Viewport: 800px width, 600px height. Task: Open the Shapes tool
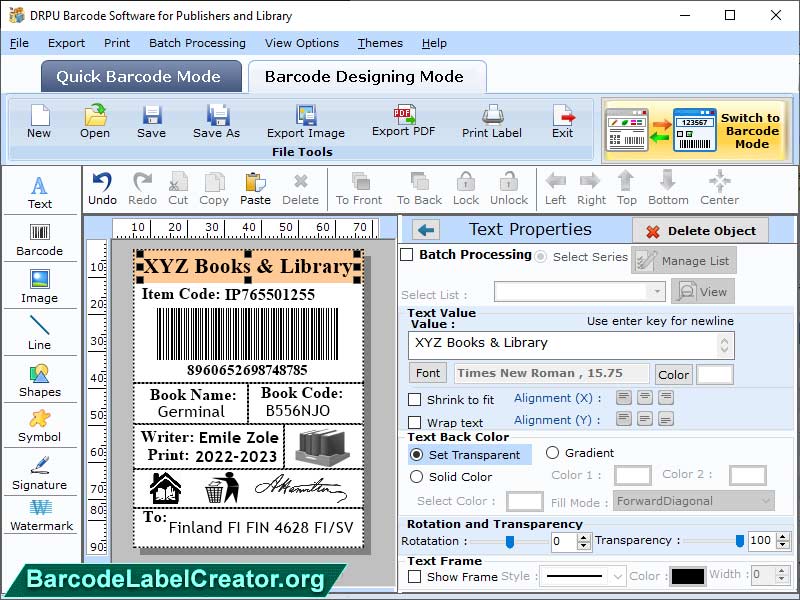tap(40, 381)
